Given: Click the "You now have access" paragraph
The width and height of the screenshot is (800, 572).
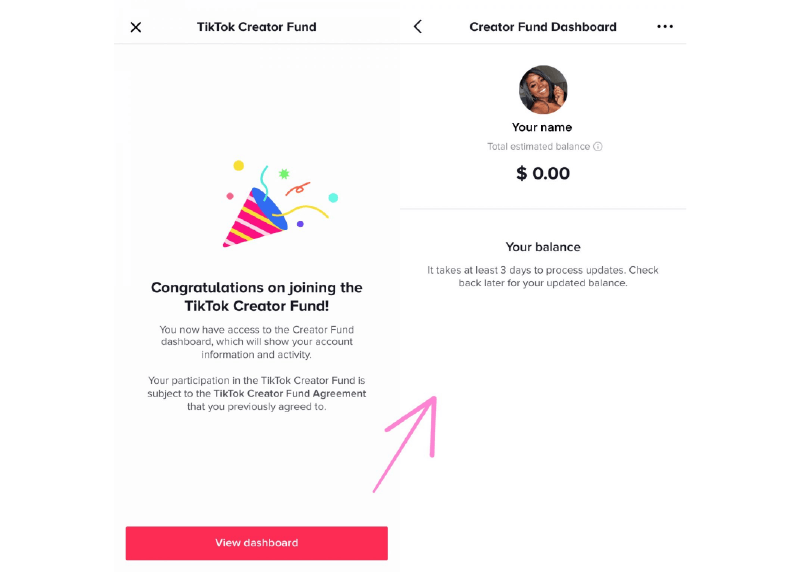Looking at the screenshot, I should click(257, 342).
